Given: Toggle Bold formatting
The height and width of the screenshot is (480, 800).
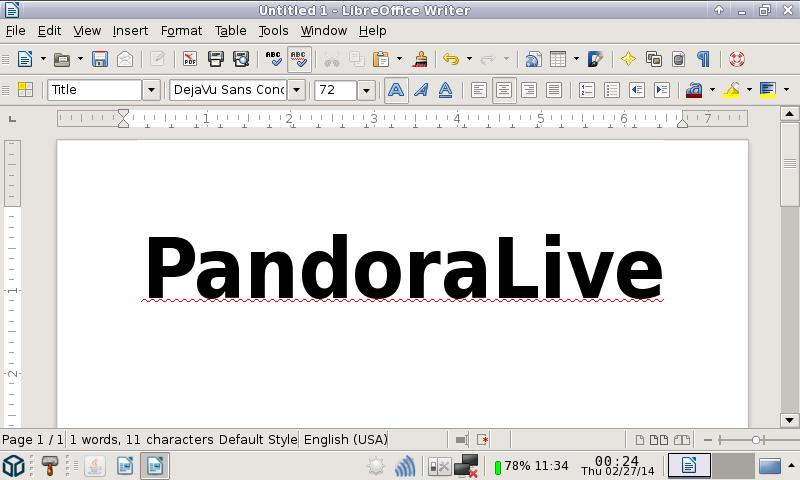Looking at the screenshot, I should pyautogui.click(x=396, y=90).
